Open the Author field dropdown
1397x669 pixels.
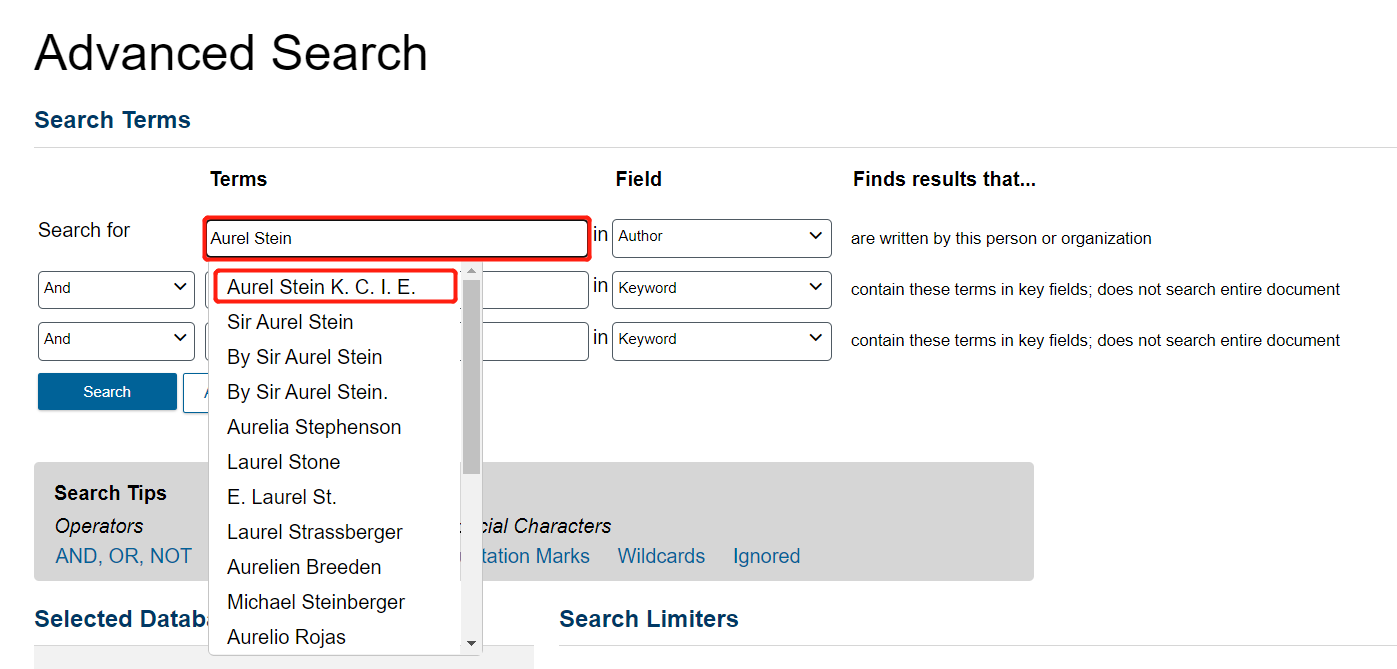(x=720, y=237)
